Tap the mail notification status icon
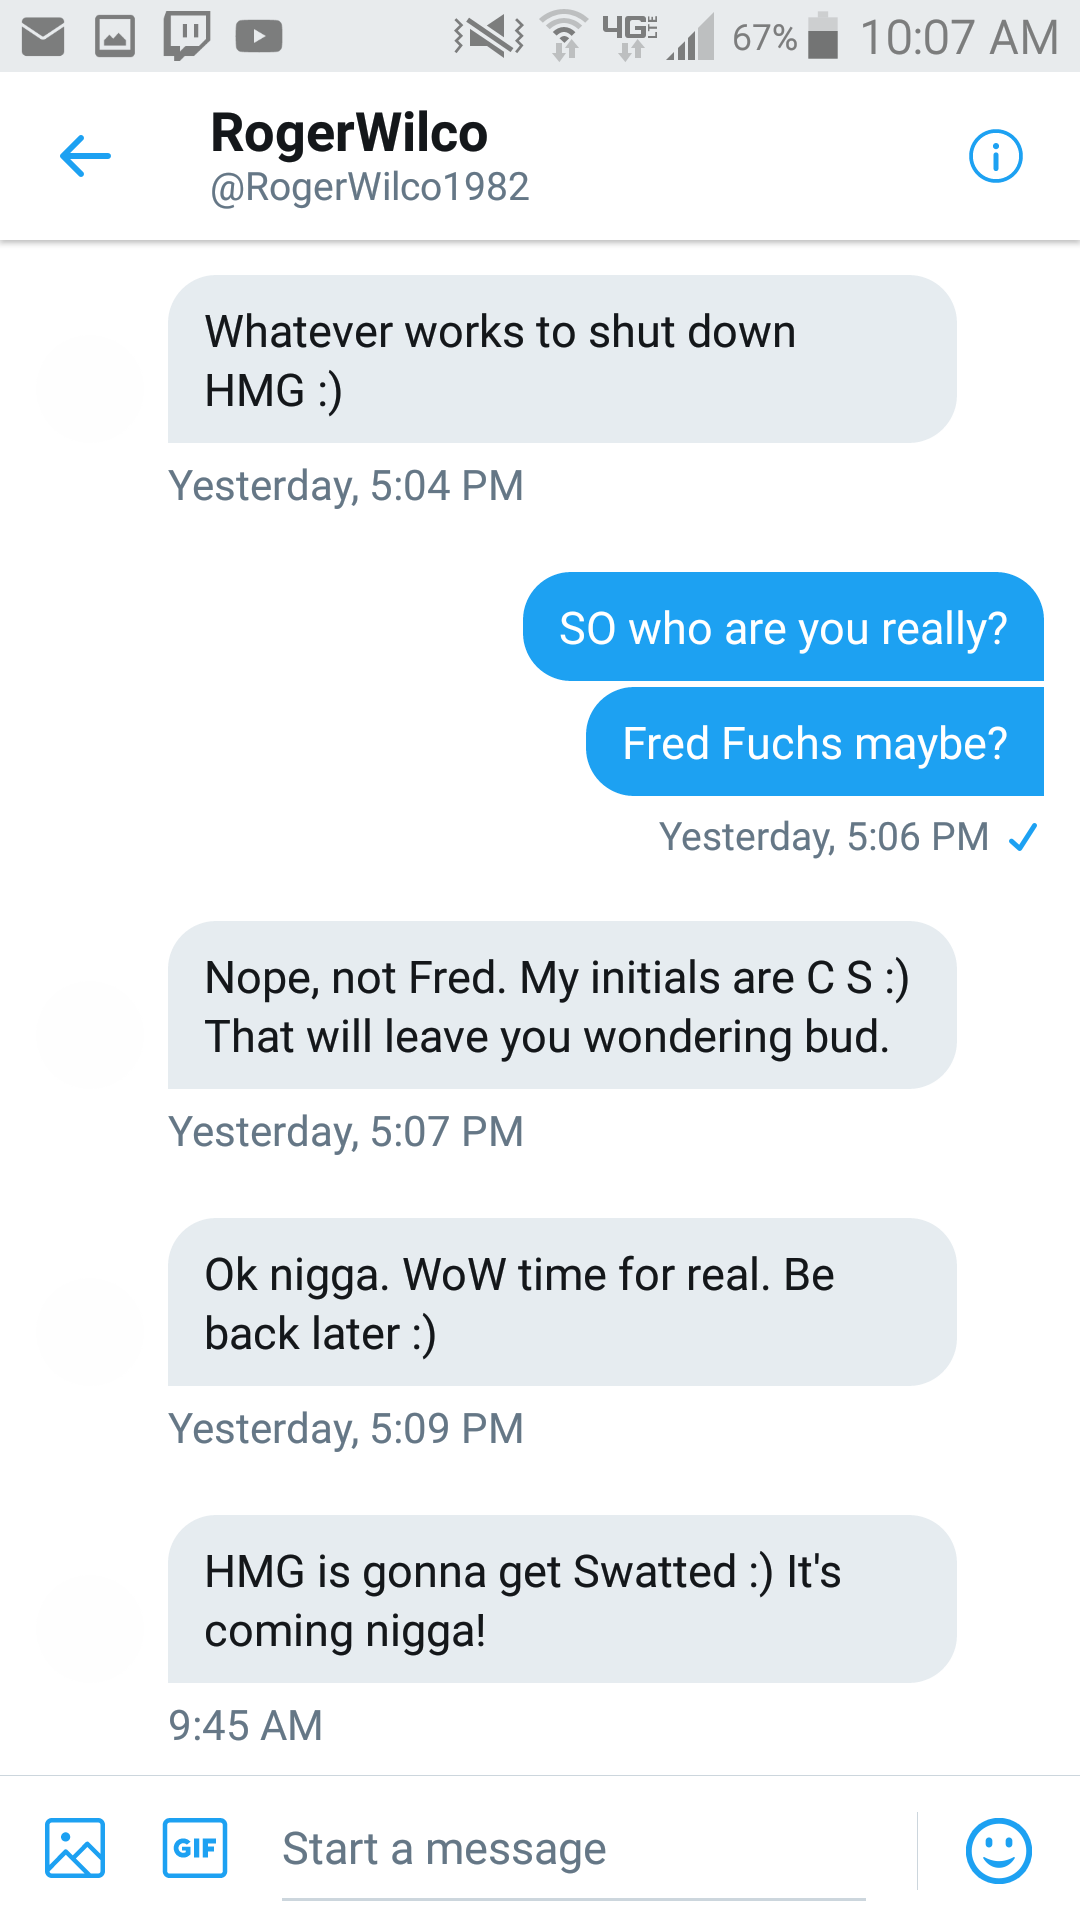This screenshot has width=1080, height=1920. tap(43, 37)
